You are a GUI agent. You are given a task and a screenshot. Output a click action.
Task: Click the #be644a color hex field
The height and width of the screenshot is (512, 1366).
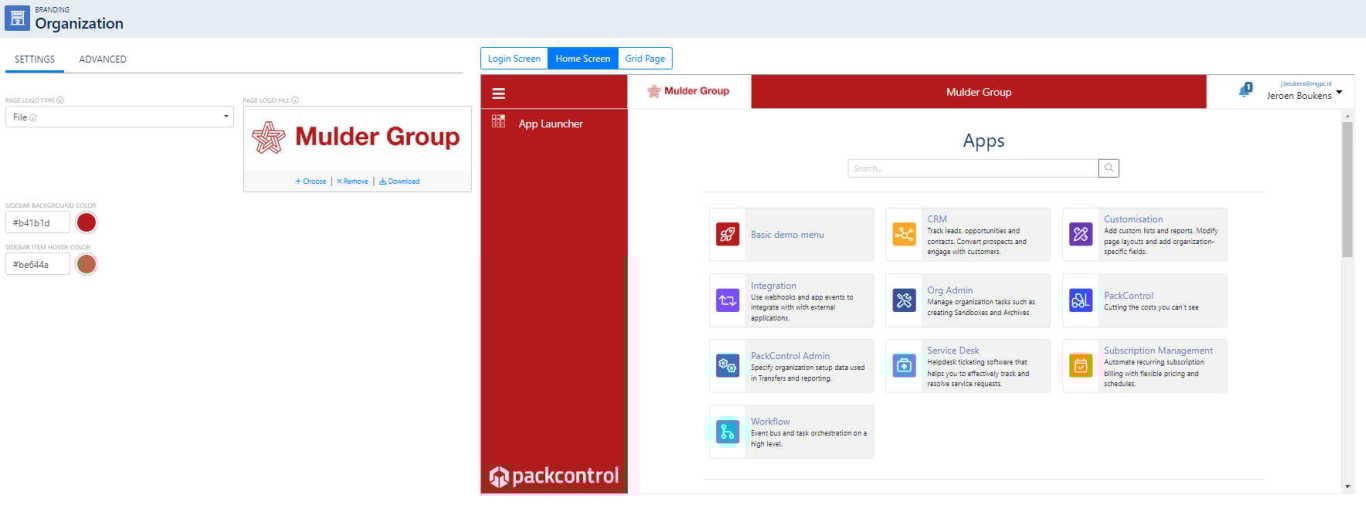click(x=38, y=264)
